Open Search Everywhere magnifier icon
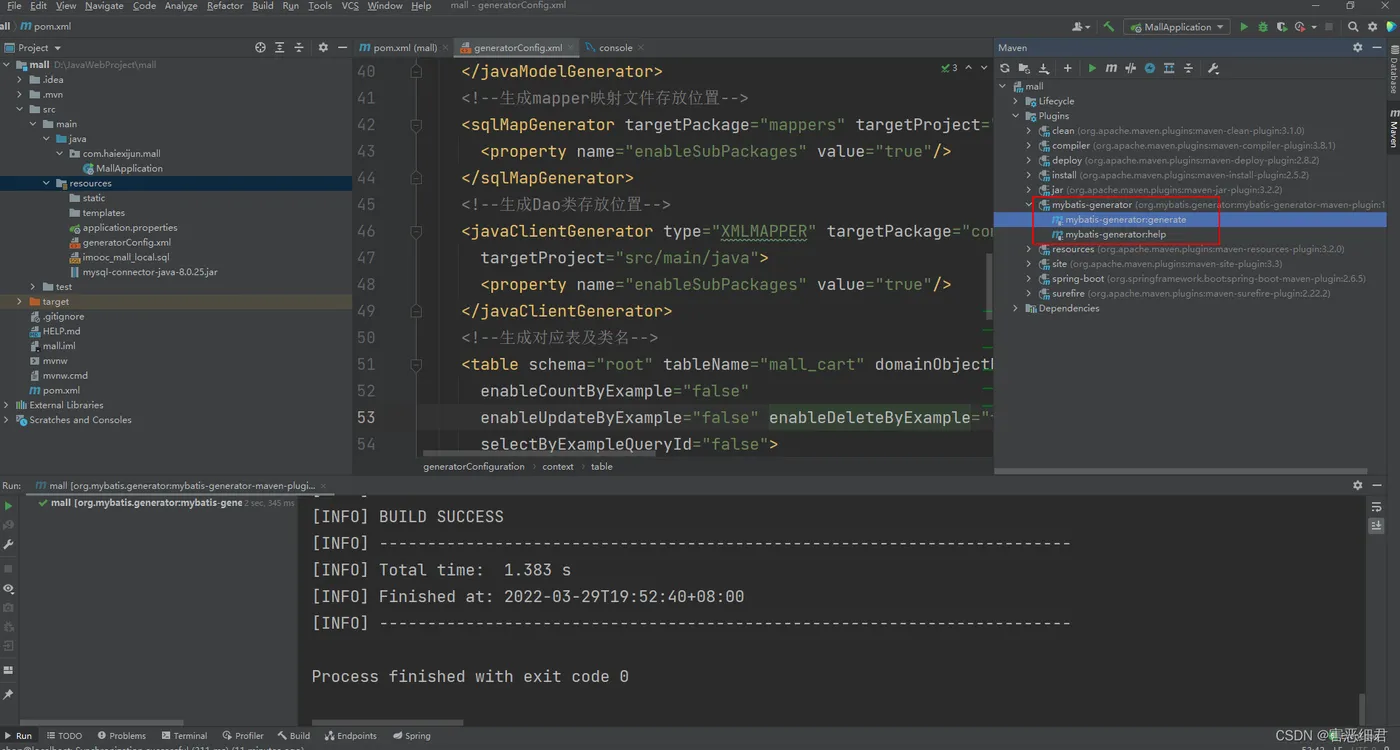This screenshot has height=750, width=1400. [1353, 27]
